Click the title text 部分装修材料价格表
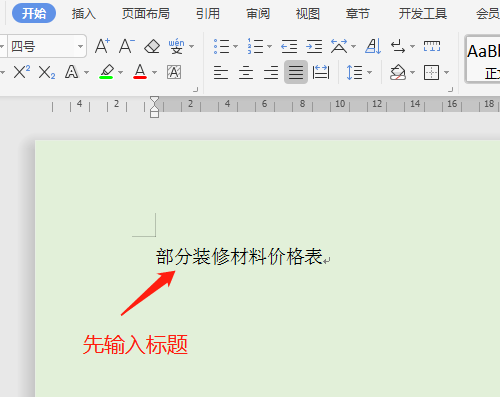 pos(239,257)
